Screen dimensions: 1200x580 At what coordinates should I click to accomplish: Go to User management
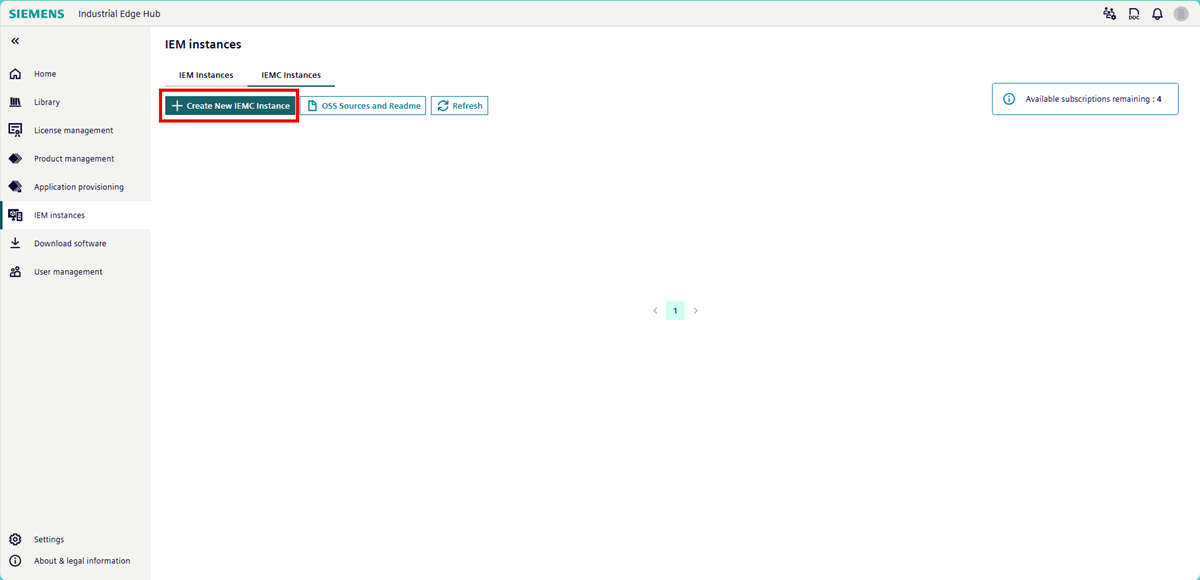click(x=15, y=271)
